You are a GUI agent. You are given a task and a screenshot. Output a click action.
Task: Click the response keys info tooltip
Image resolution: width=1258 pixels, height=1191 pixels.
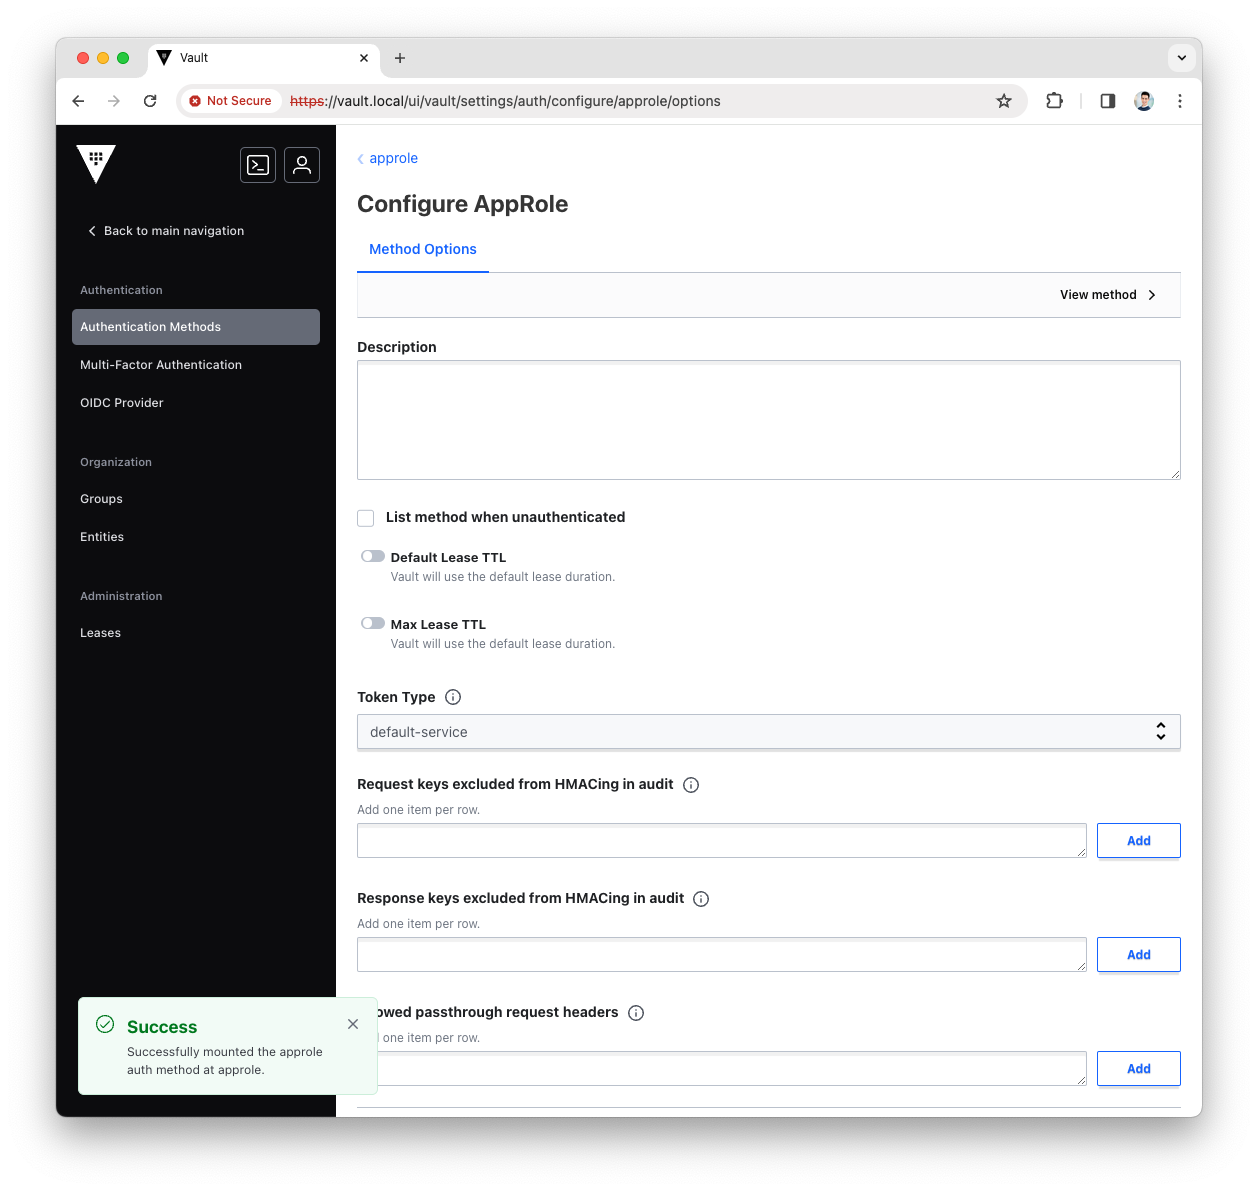tap(700, 899)
